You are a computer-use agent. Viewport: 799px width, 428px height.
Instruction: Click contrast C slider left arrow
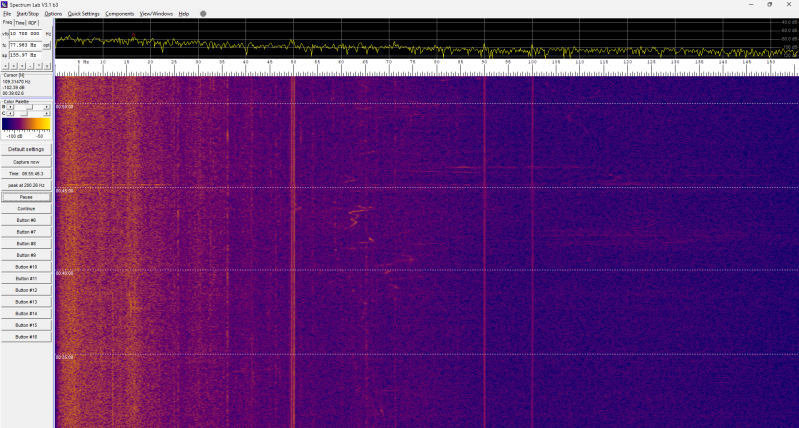pyautogui.click(x=10, y=113)
